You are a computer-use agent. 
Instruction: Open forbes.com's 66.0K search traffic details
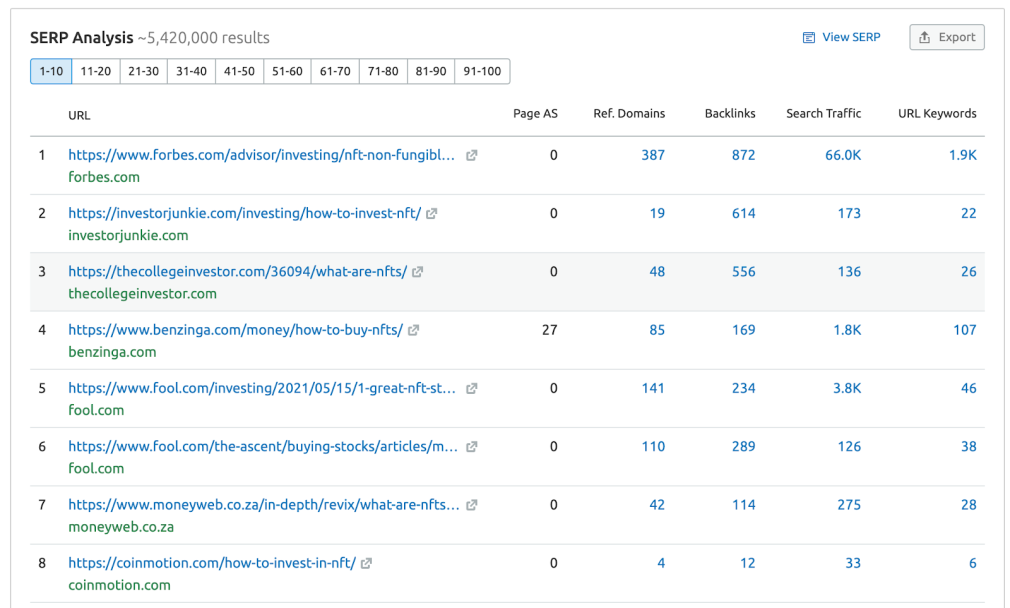tap(843, 155)
